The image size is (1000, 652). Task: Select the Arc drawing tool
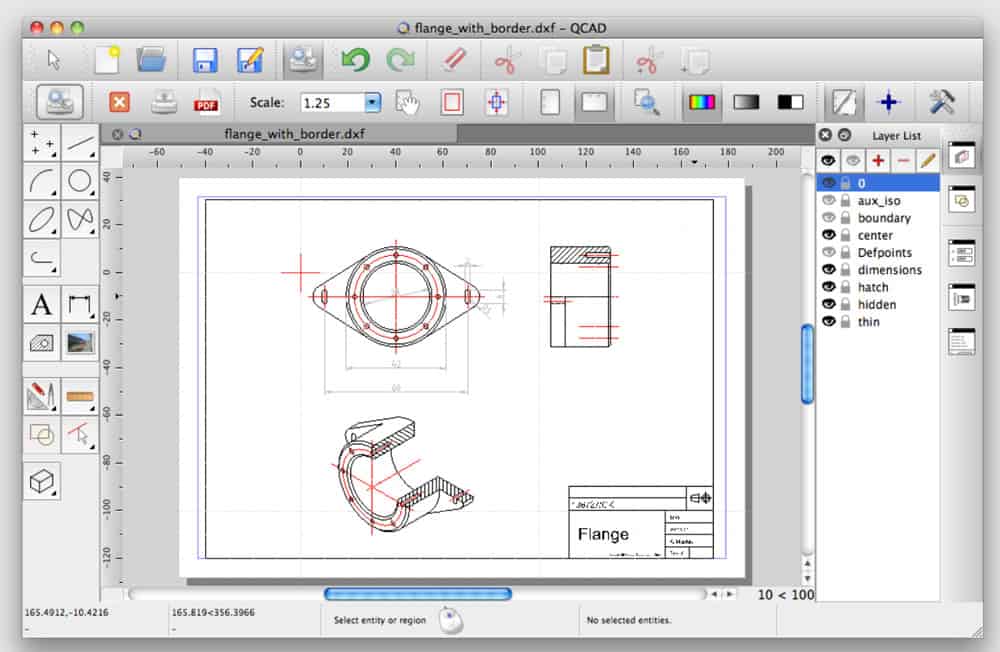coord(41,181)
